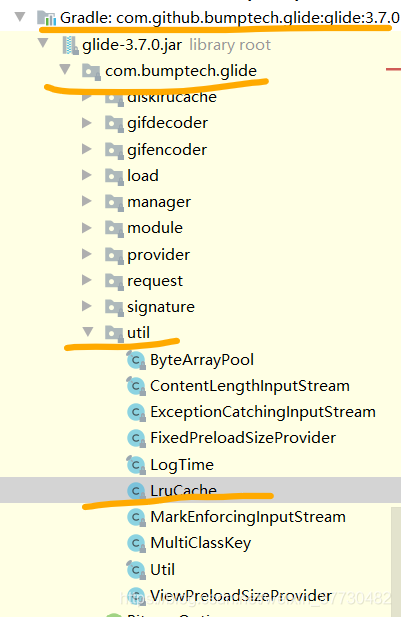Image resolution: width=401 pixels, height=617 pixels.
Task: Expand the gifdecoder package
Action: pos(87,123)
